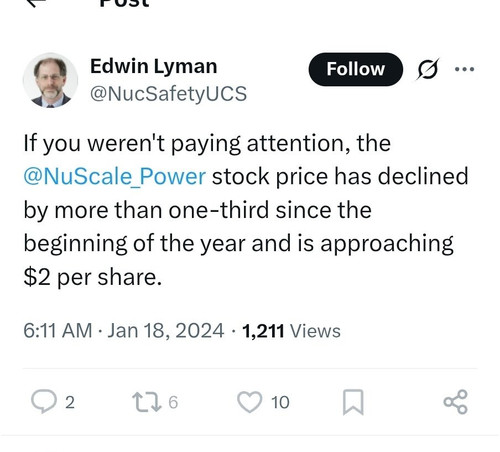
Task: Follow Edwin Lyman
Action: pyautogui.click(x=356, y=69)
